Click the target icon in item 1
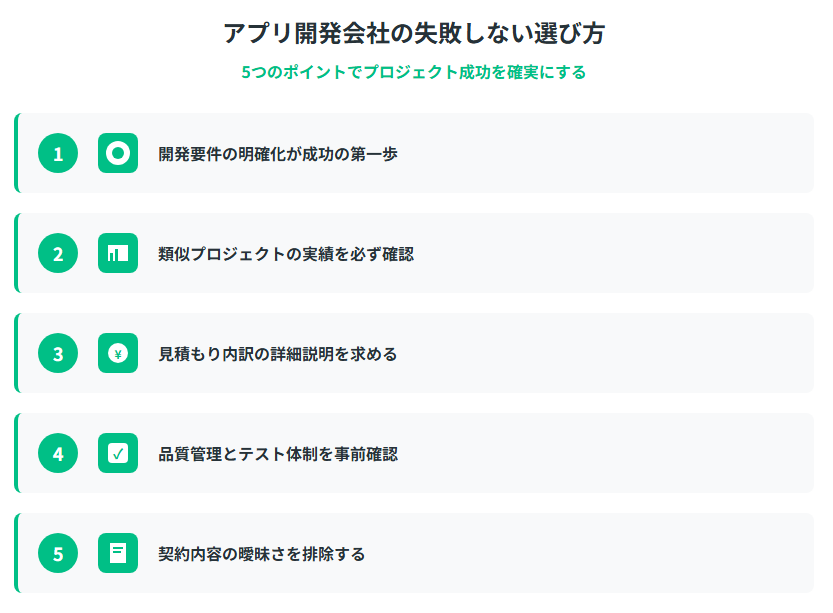Viewport: 833px width, 613px height. pos(118,153)
